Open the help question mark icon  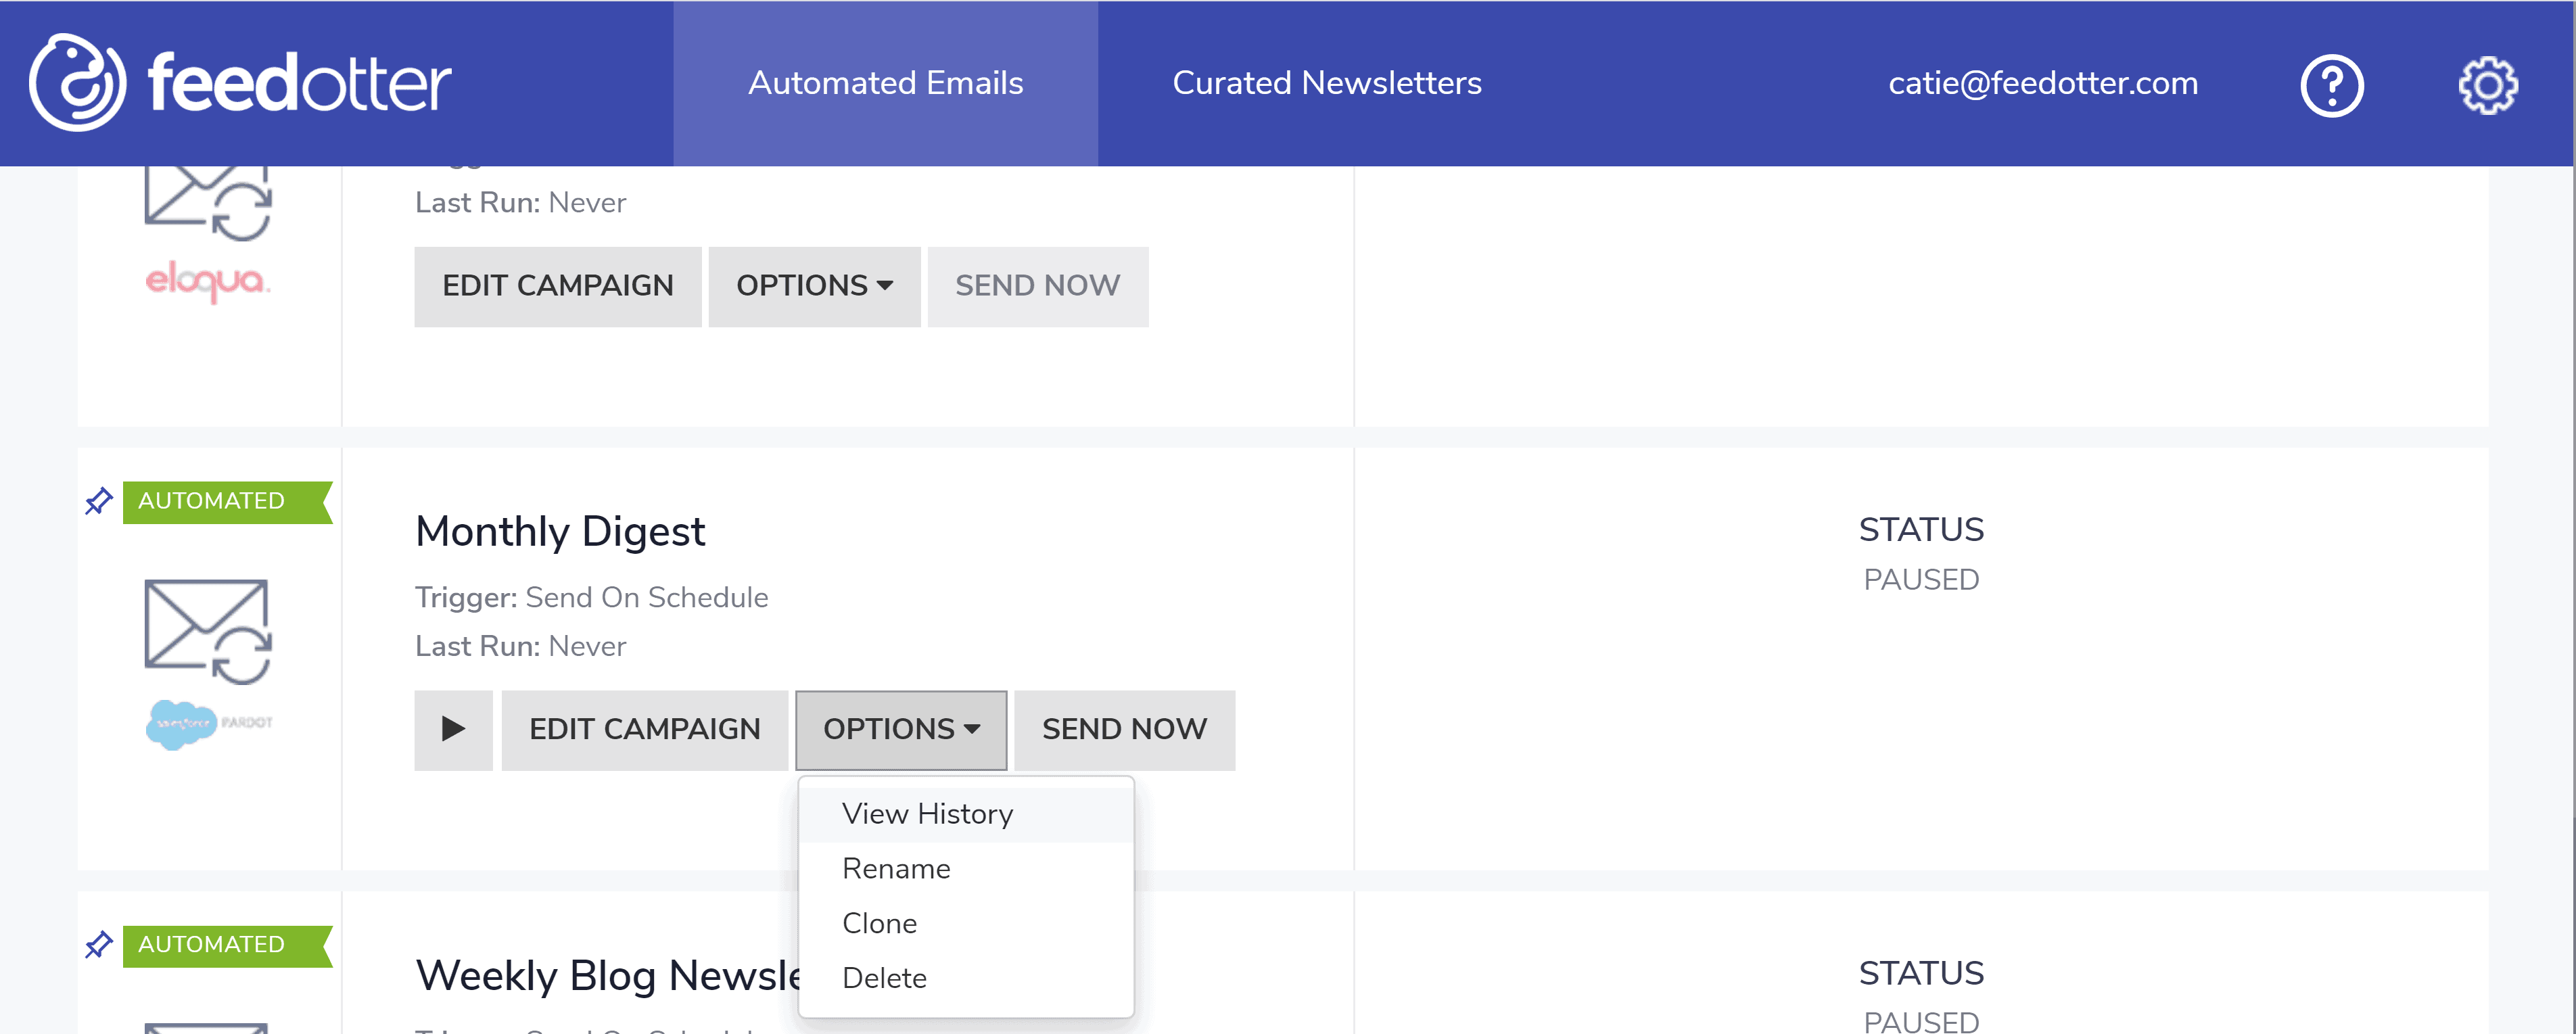pos(2331,85)
